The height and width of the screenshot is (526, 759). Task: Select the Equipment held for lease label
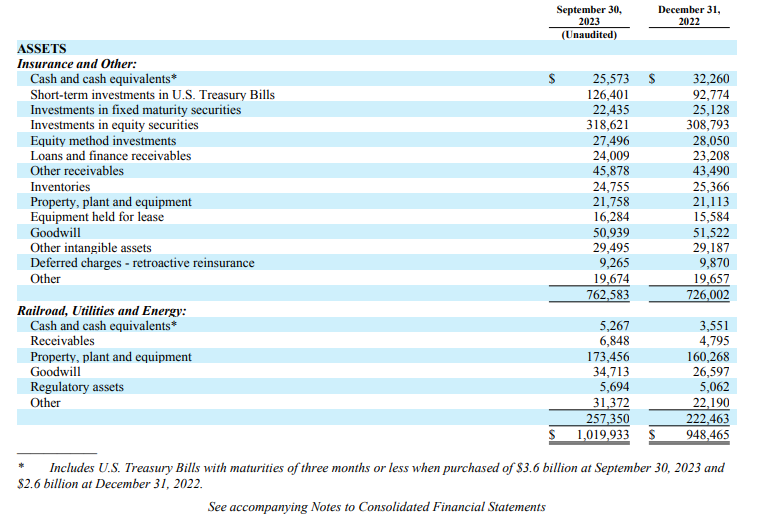pyautogui.click(x=97, y=217)
